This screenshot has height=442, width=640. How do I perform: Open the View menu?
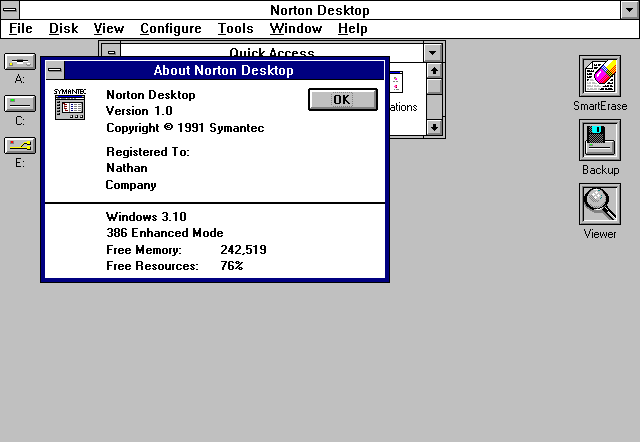pos(109,29)
